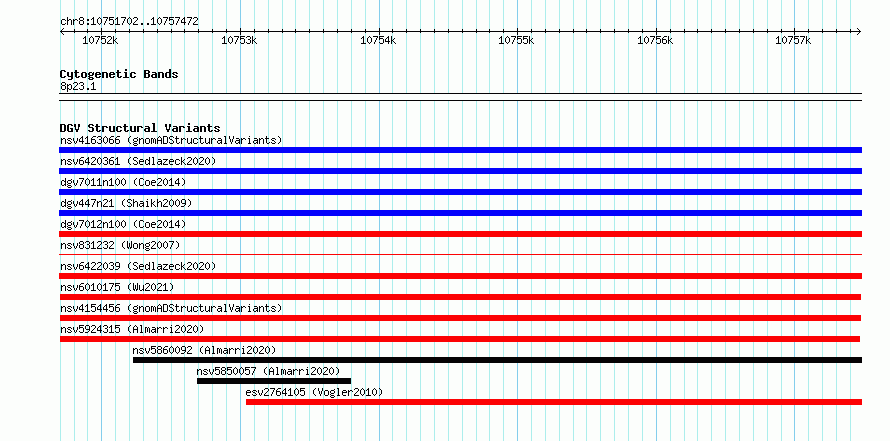Select the red bar under dgv7012n100
Screen dimensions: 890x441
460,234
